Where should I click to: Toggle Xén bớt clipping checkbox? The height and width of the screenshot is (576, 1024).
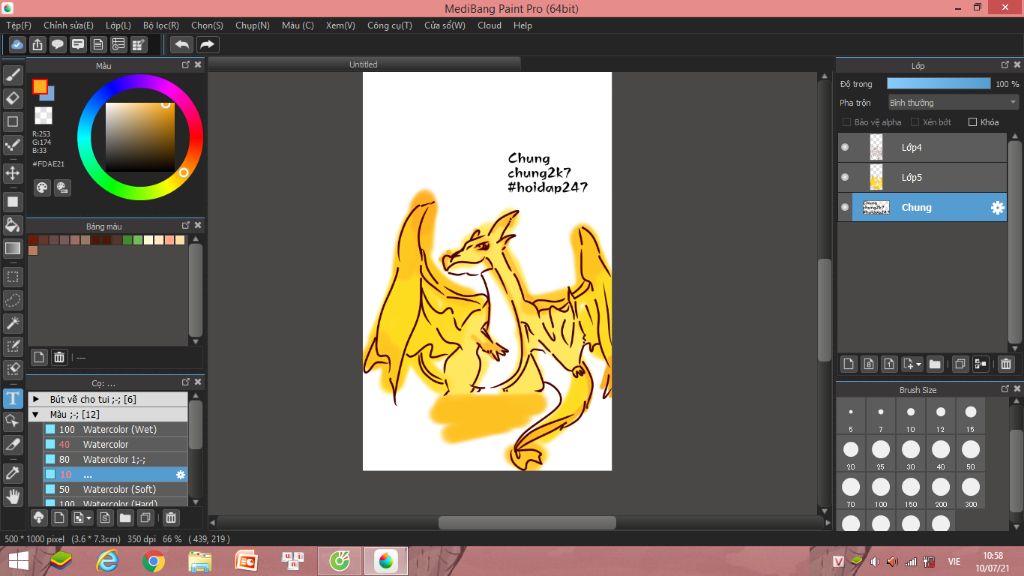coord(915,122)
